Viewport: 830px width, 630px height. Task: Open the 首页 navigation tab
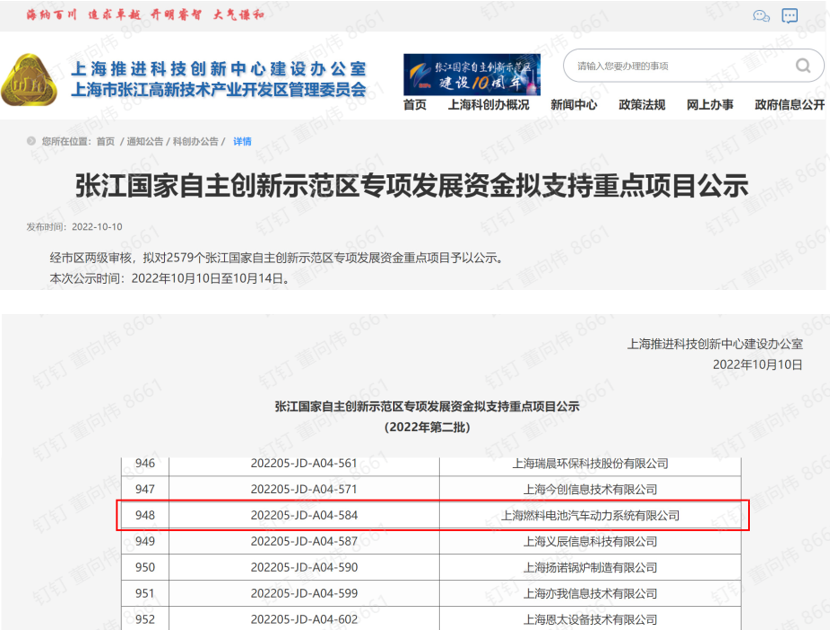pos(414,105)
